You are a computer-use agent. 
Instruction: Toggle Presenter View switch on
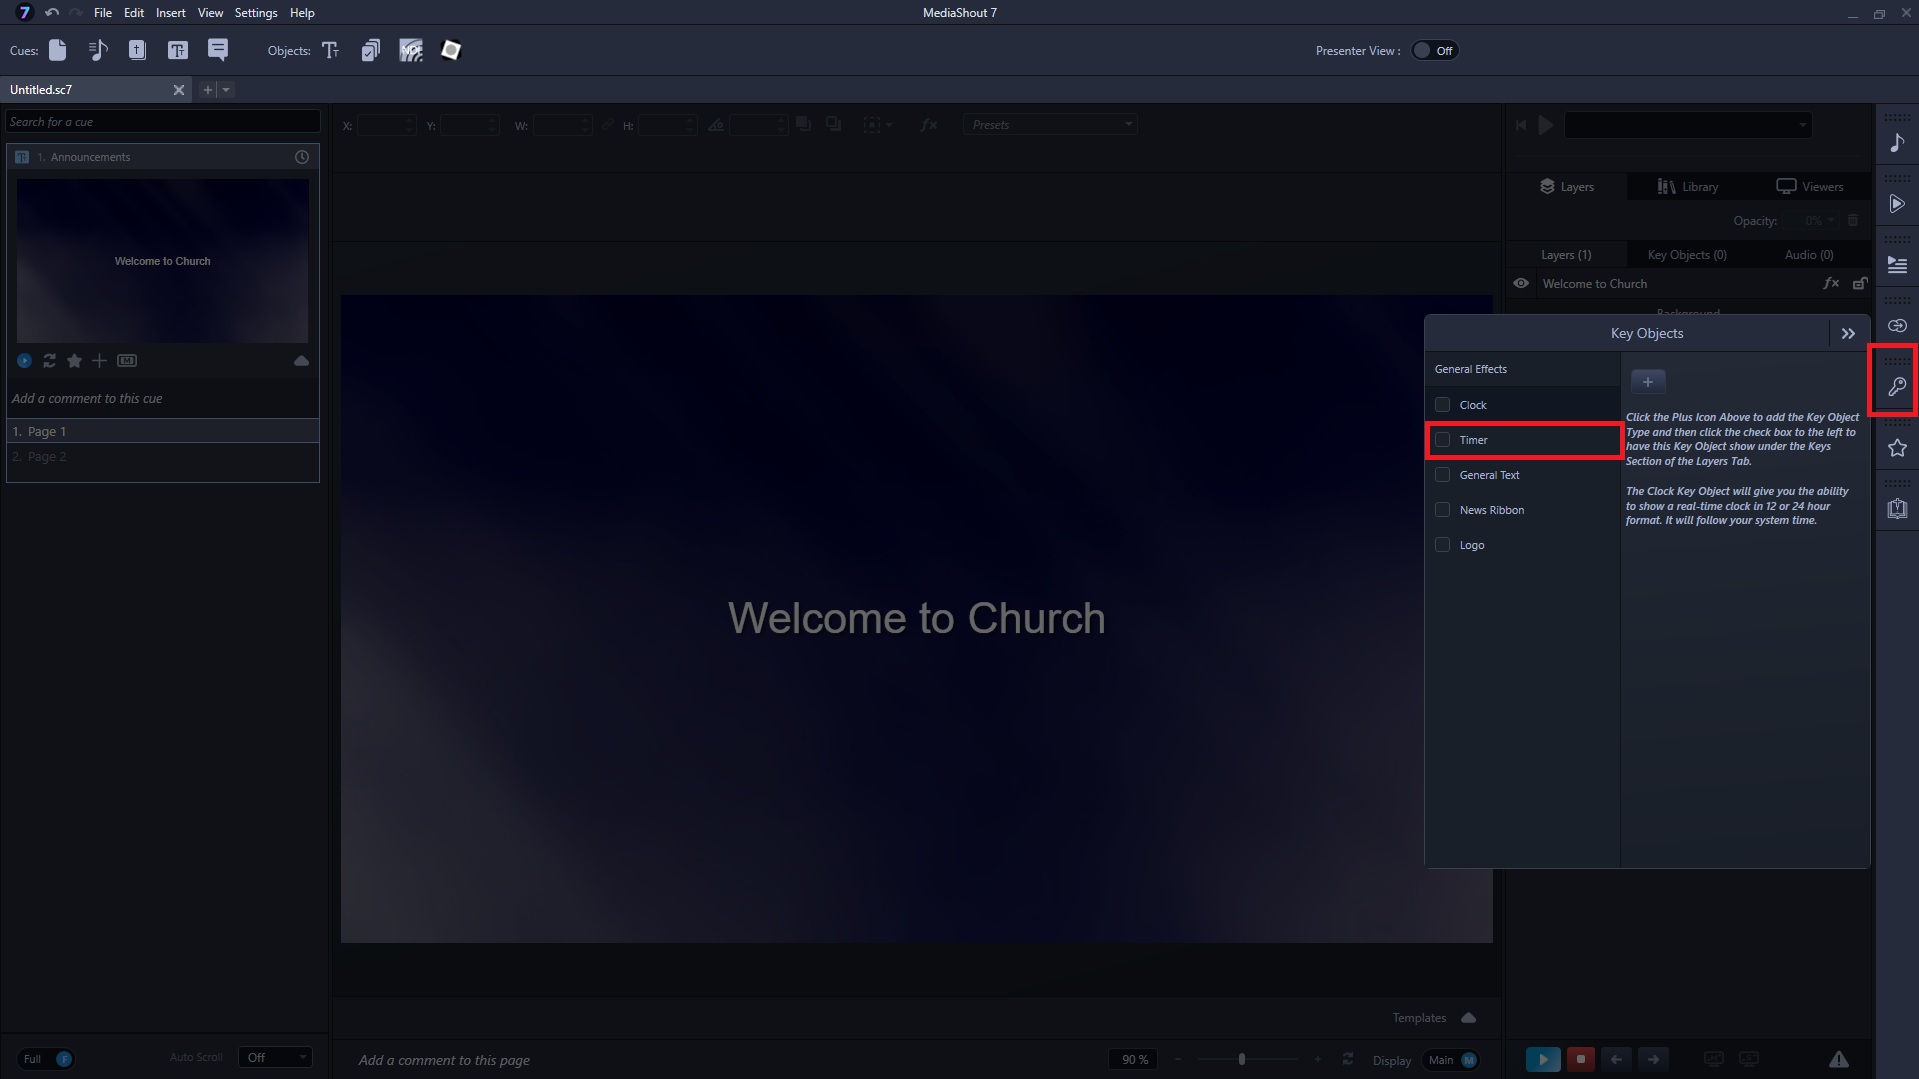[1433, 51]
